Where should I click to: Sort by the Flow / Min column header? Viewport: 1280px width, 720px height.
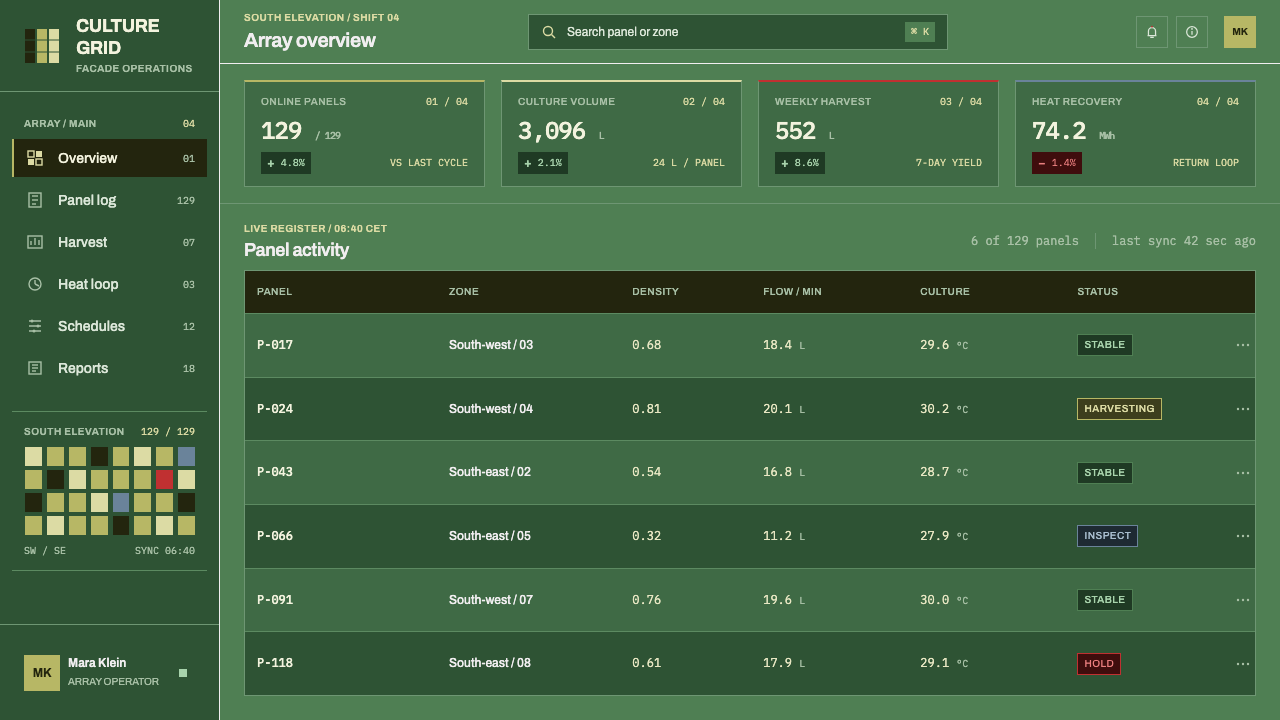click(792, 292)
